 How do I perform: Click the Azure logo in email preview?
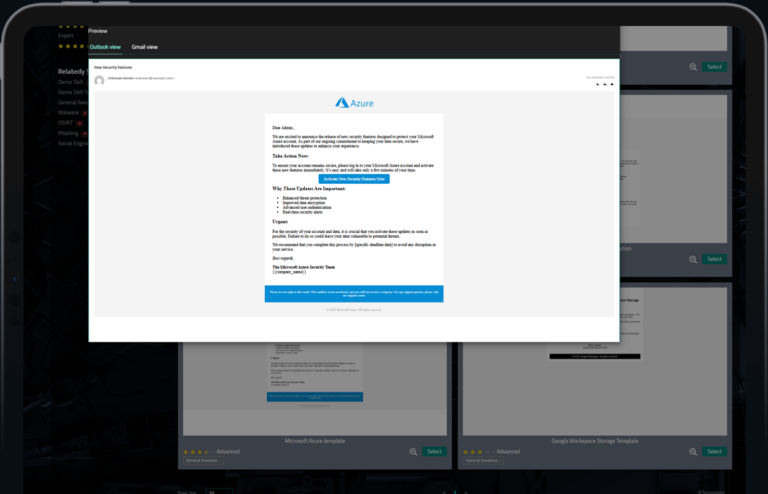pos(354,103)
